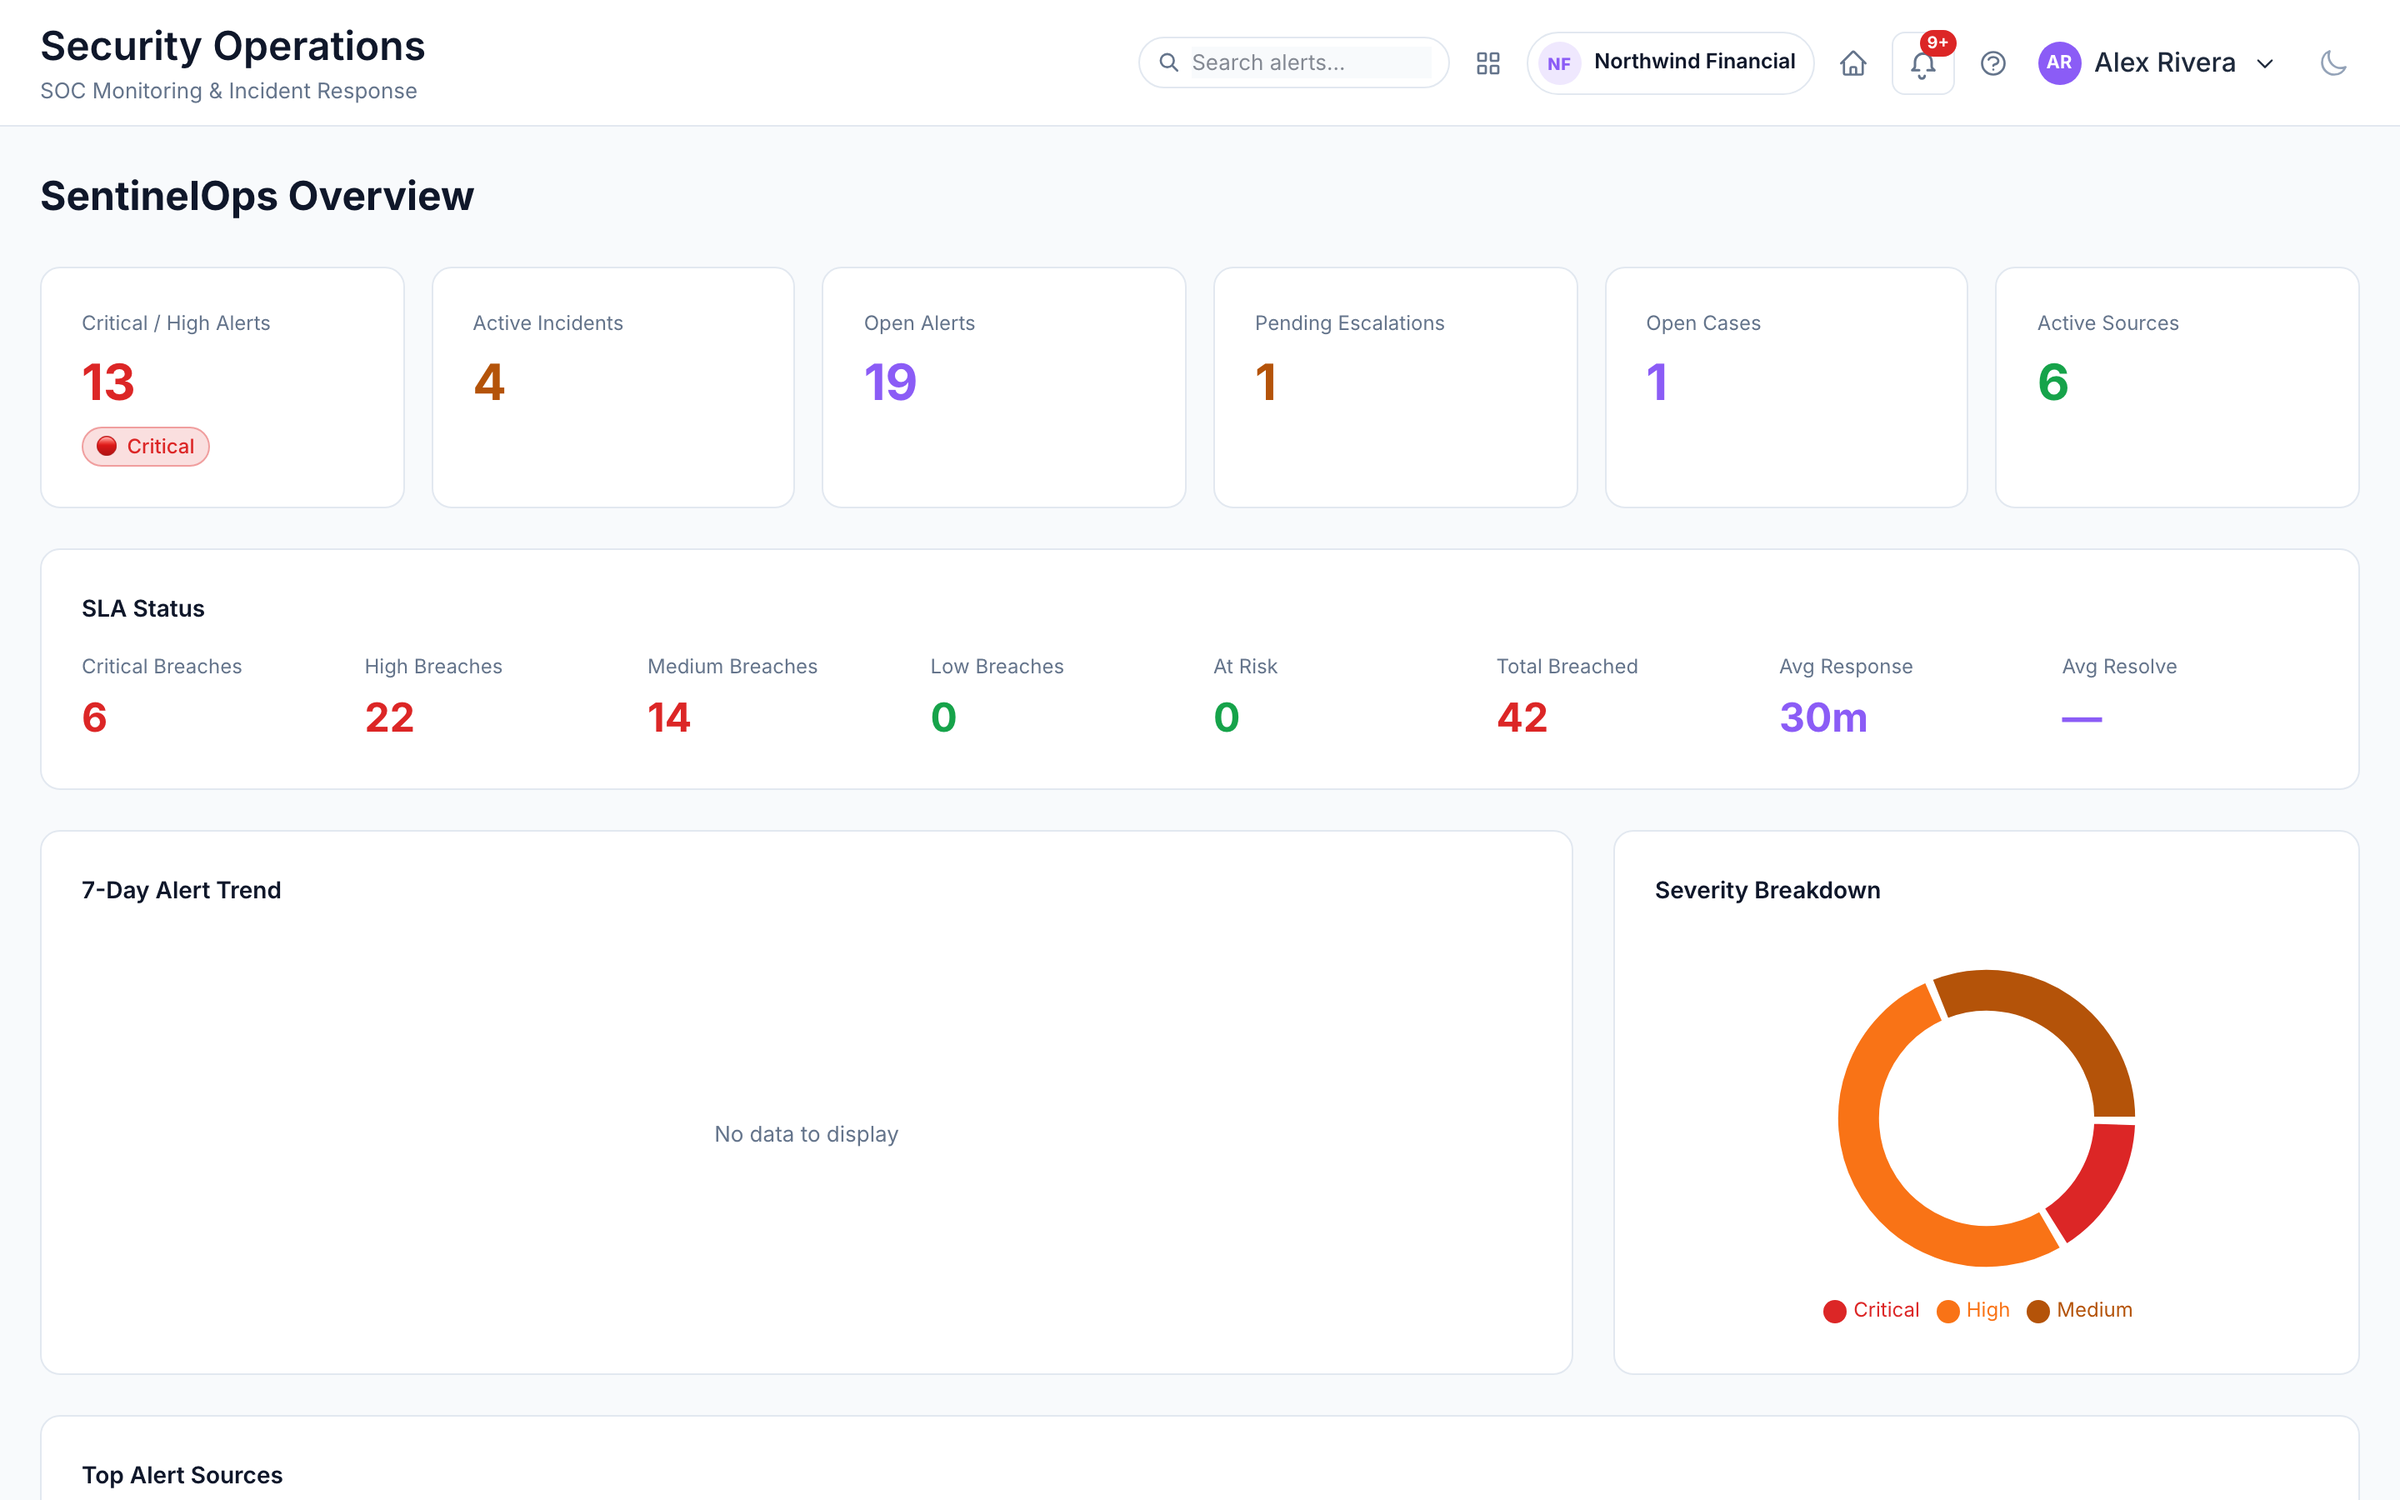Click the red Critical status badge

(x=146, y=446)
